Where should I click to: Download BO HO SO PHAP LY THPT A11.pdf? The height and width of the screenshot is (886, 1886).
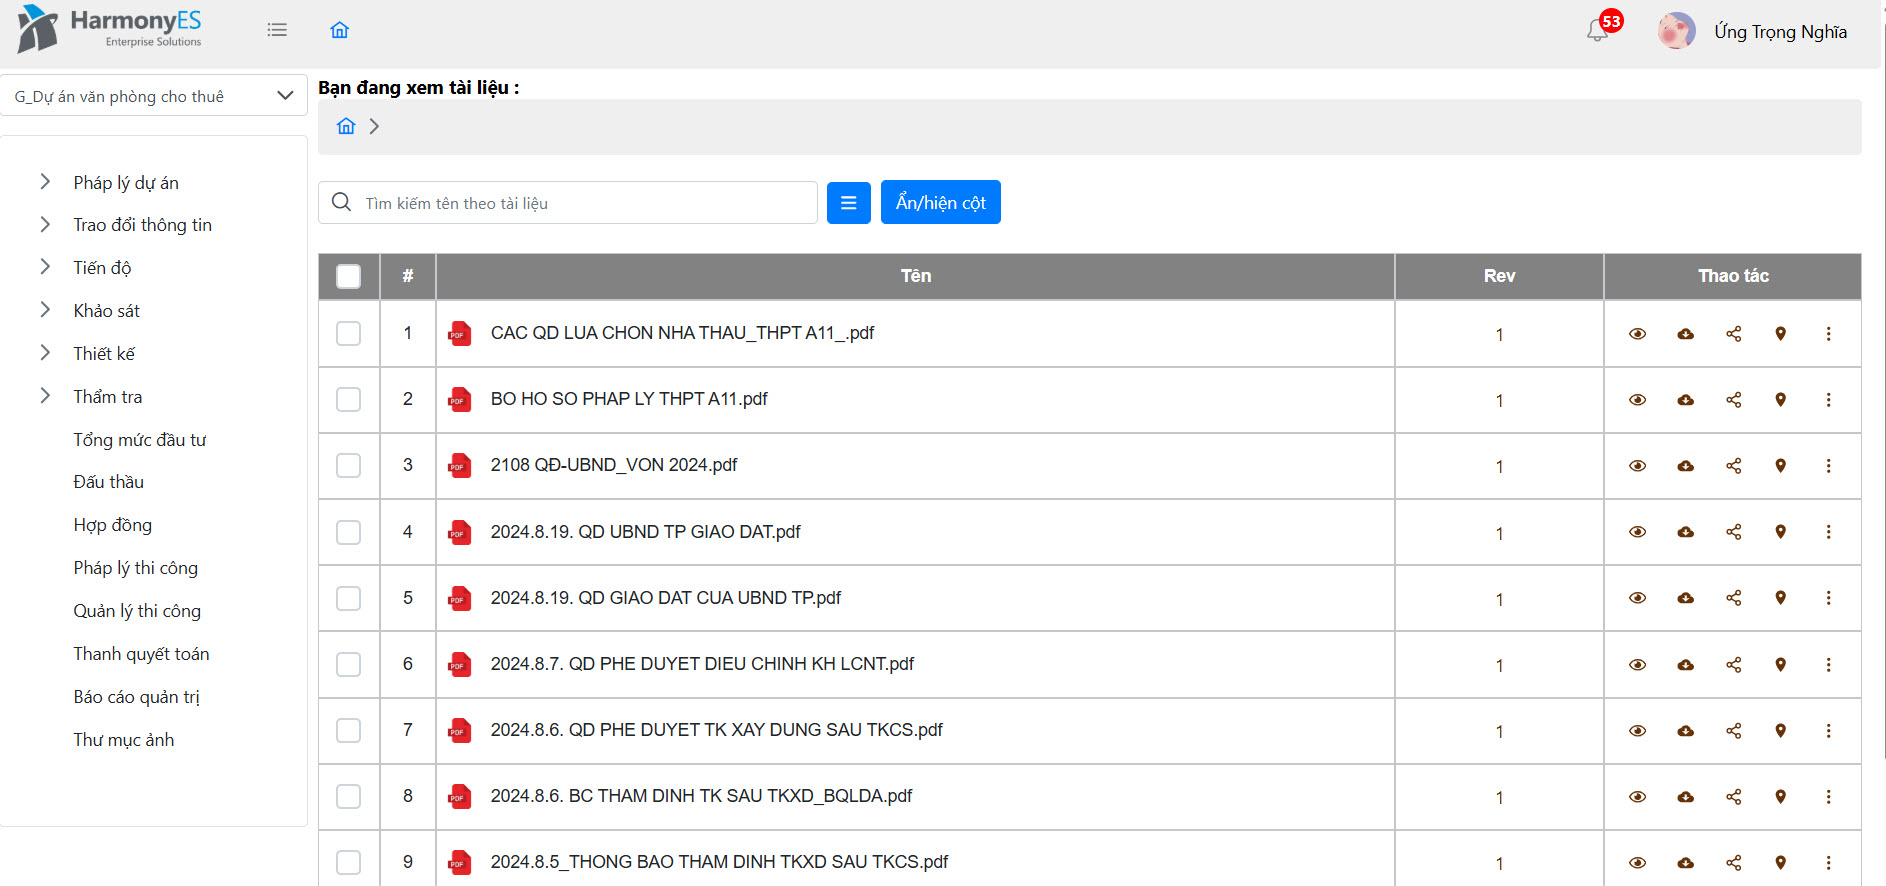(x=1685, y=400)
